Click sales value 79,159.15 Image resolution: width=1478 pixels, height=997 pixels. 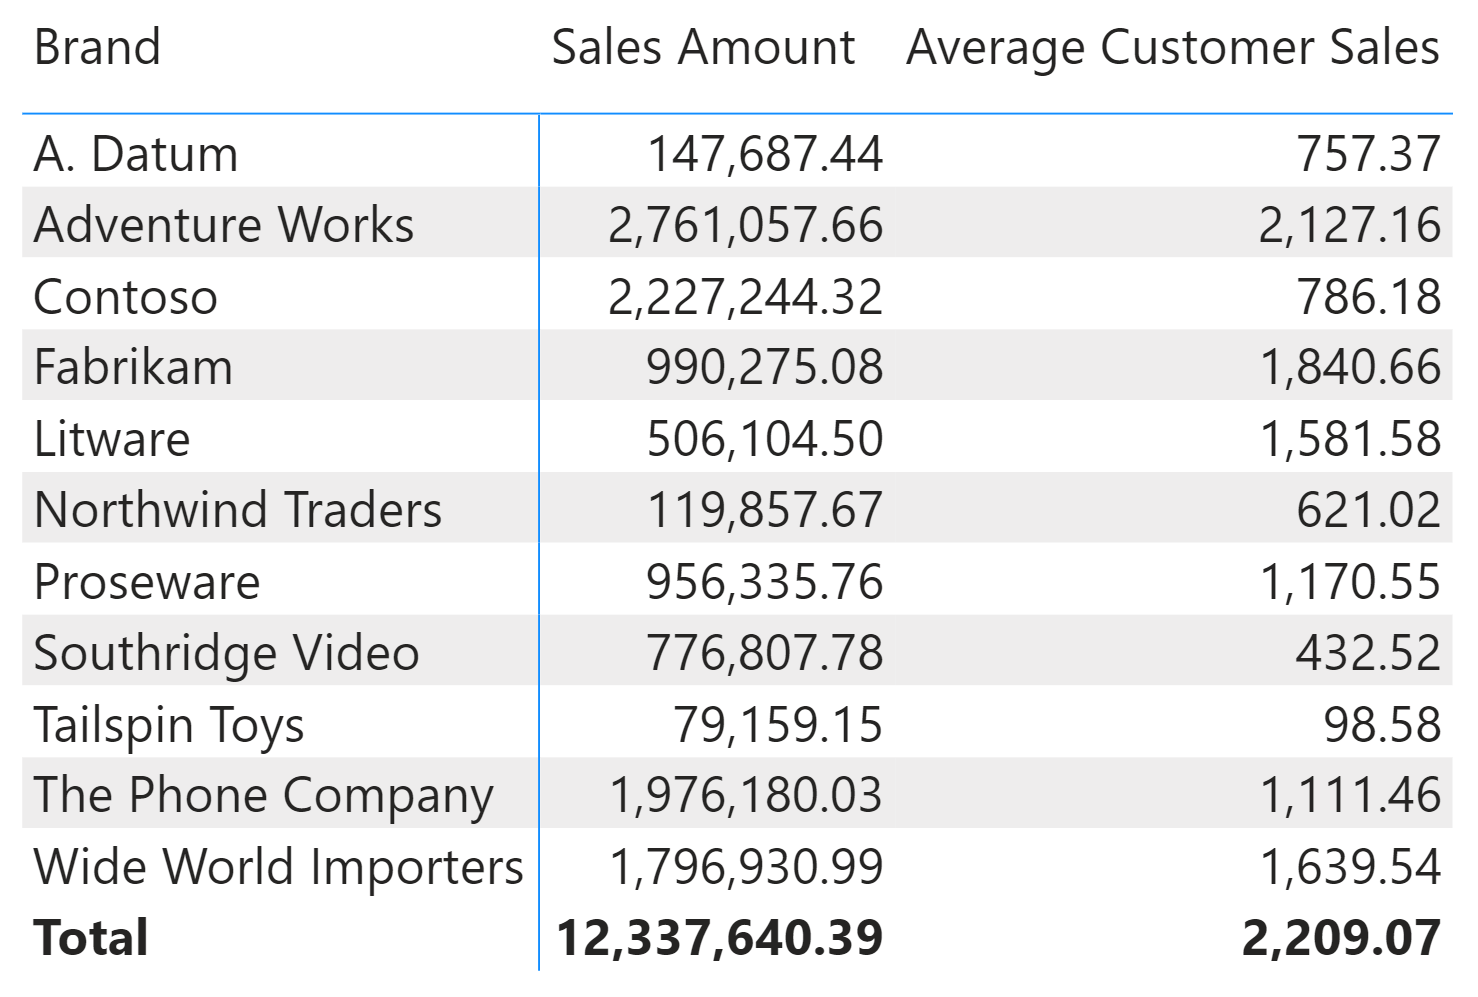[778, 724]
